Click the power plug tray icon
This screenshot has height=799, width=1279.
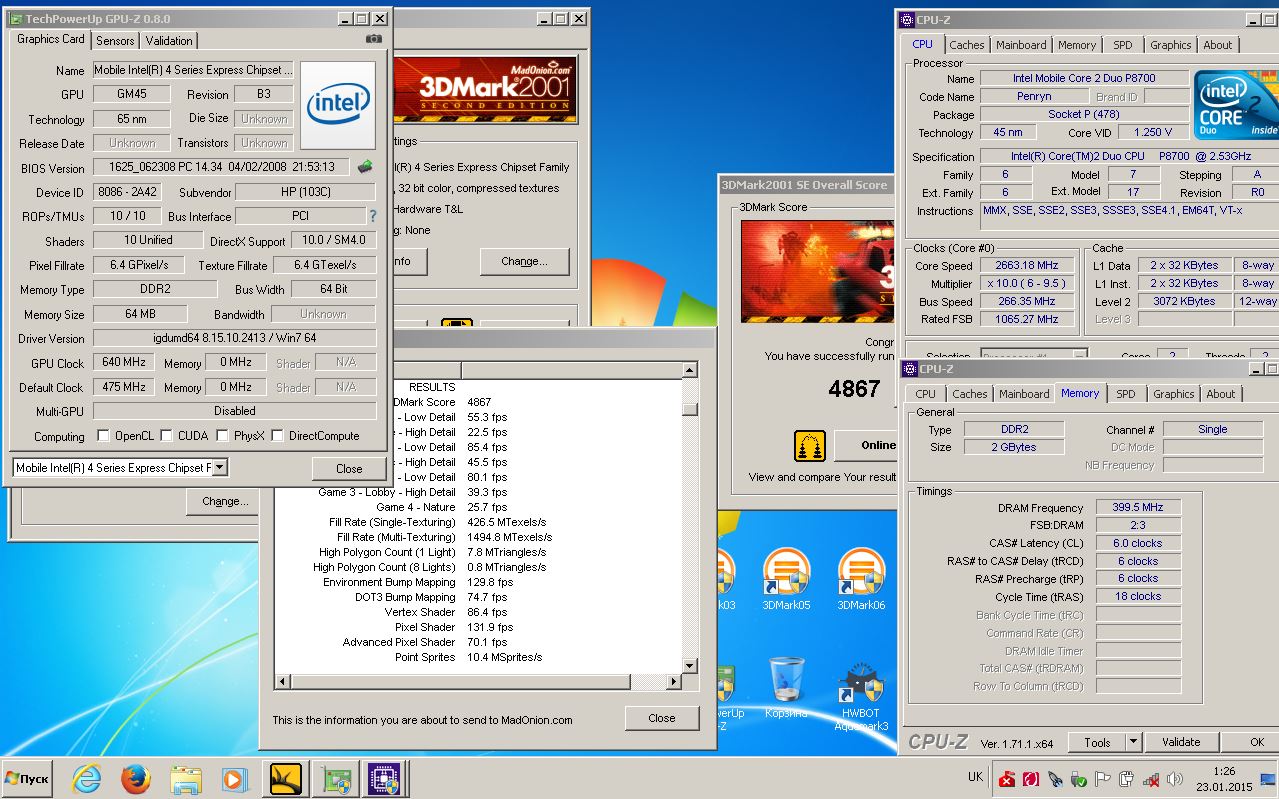tap(1127, 779)
